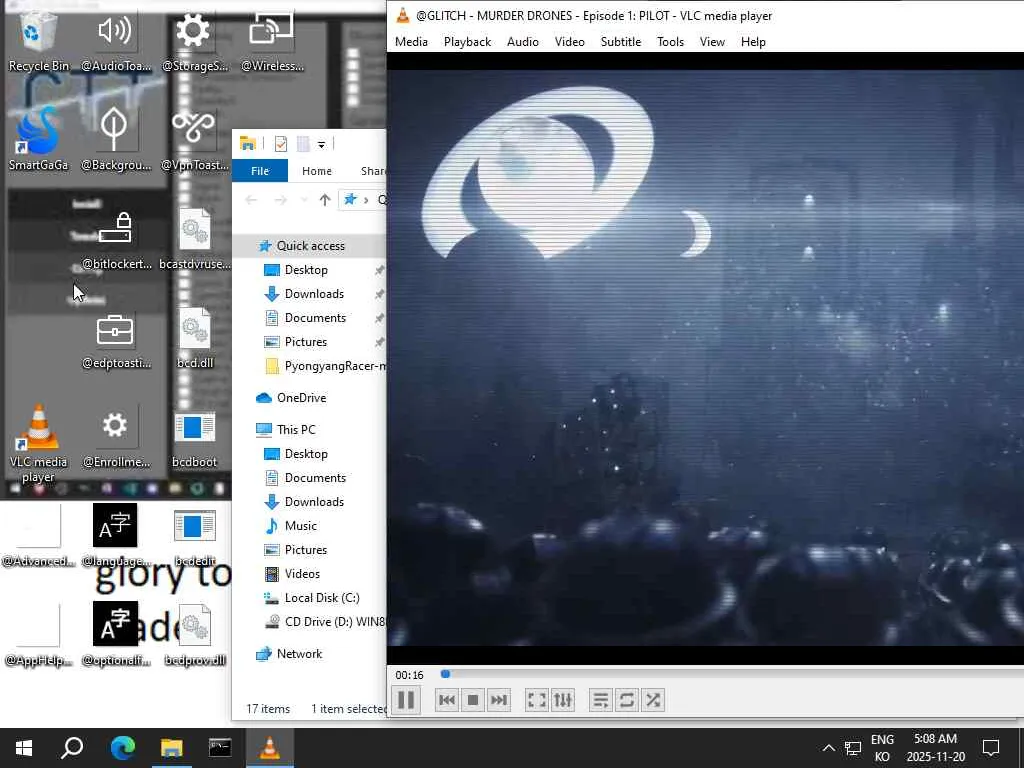1024x768 pixels.
Task: Toggle VLC fullscreen mode
Action: pos(536,700)
